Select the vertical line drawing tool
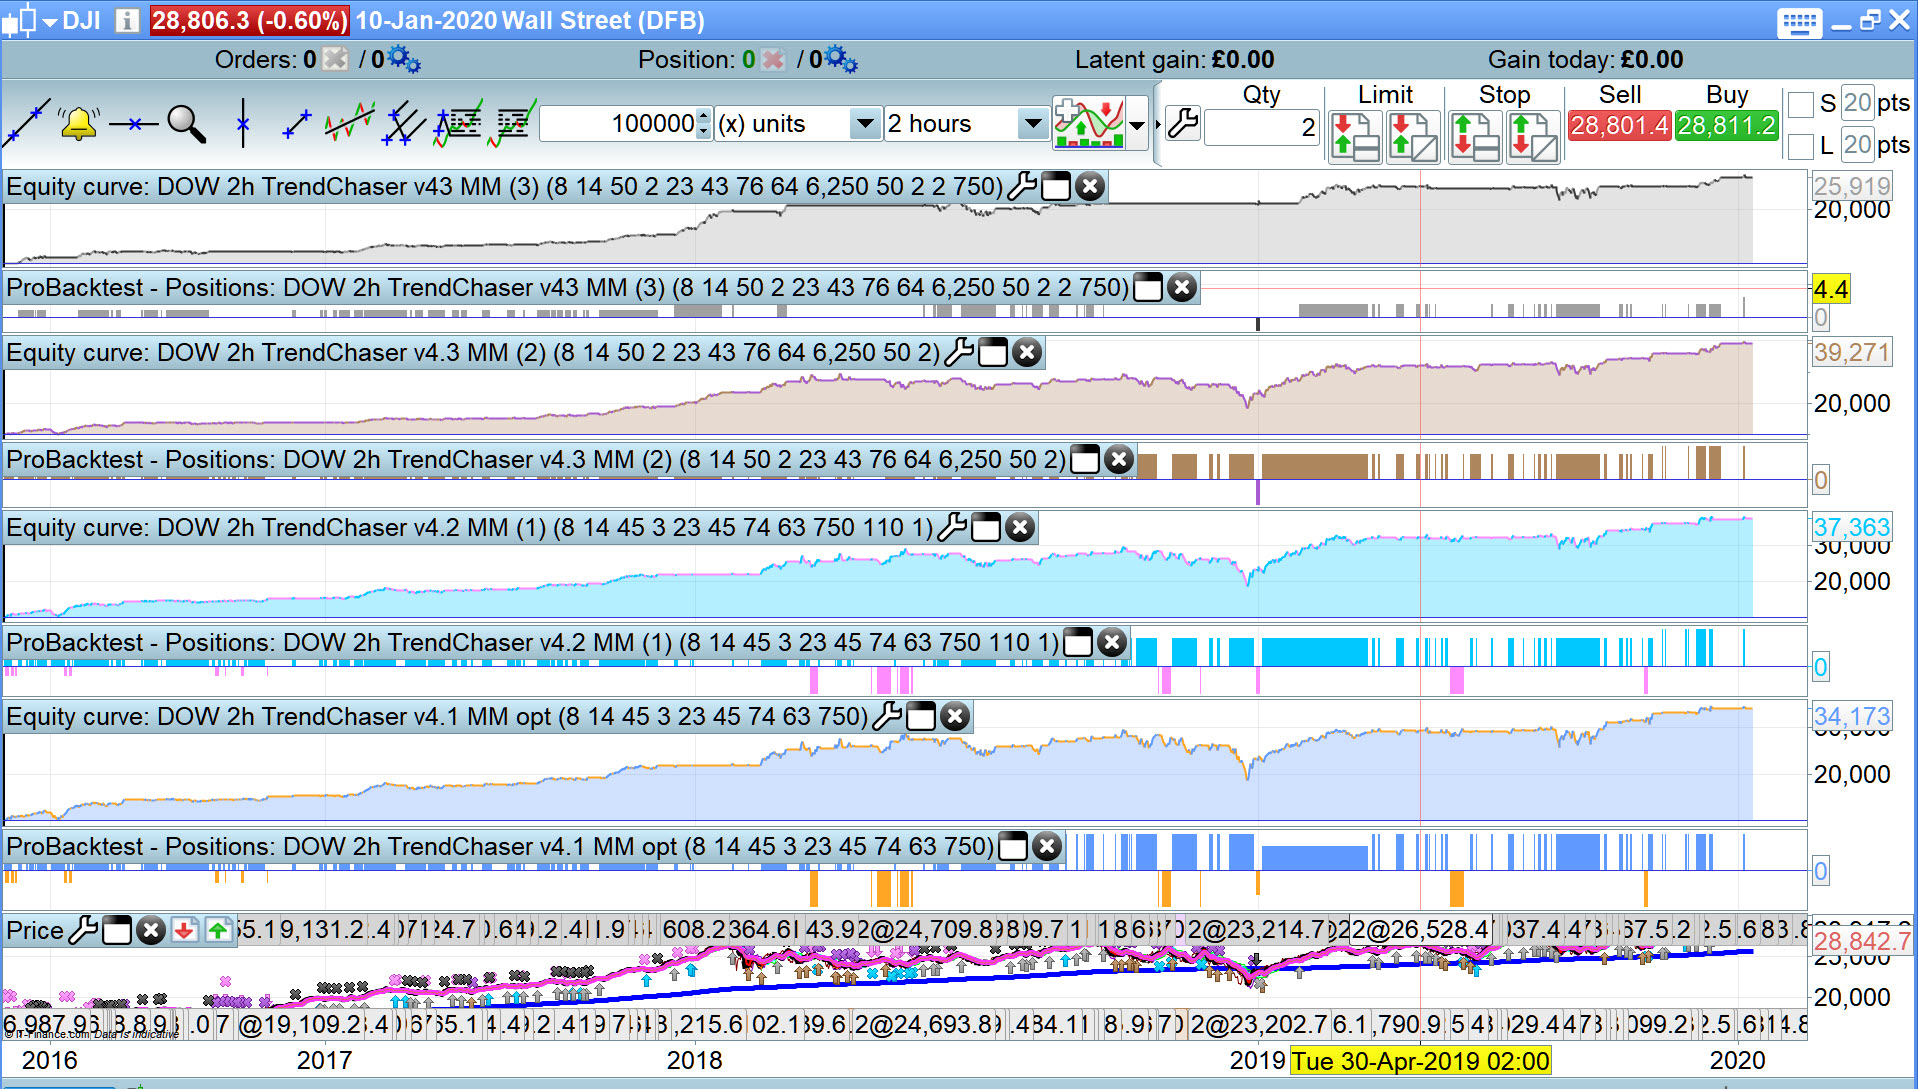 (242, 123)
